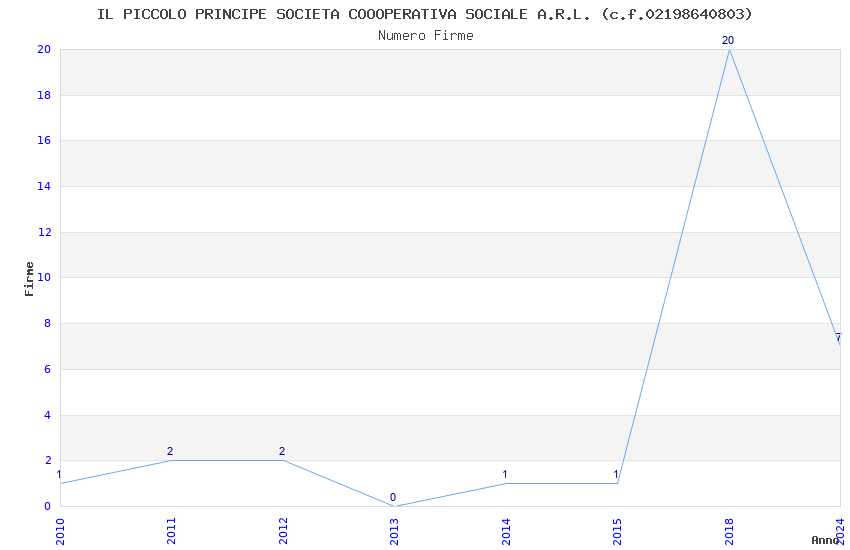This screenshot has height=550, width=850.
Task: Select x-axis year 2010
Action: 60,532
